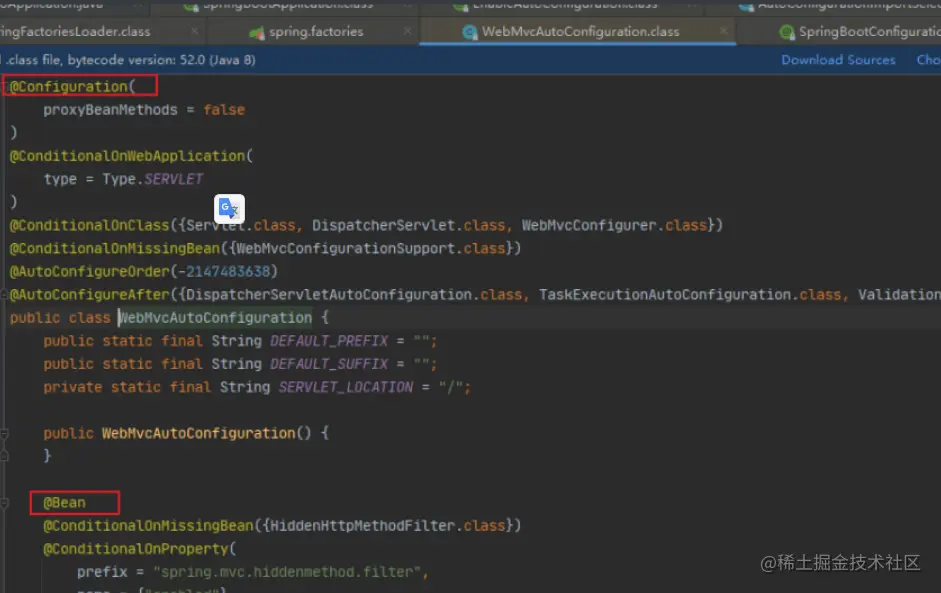Click TaskExecutionAutoConfiguration.class reference
The width and height of the screenshot is (941, 593).
(x=690, y=295)
